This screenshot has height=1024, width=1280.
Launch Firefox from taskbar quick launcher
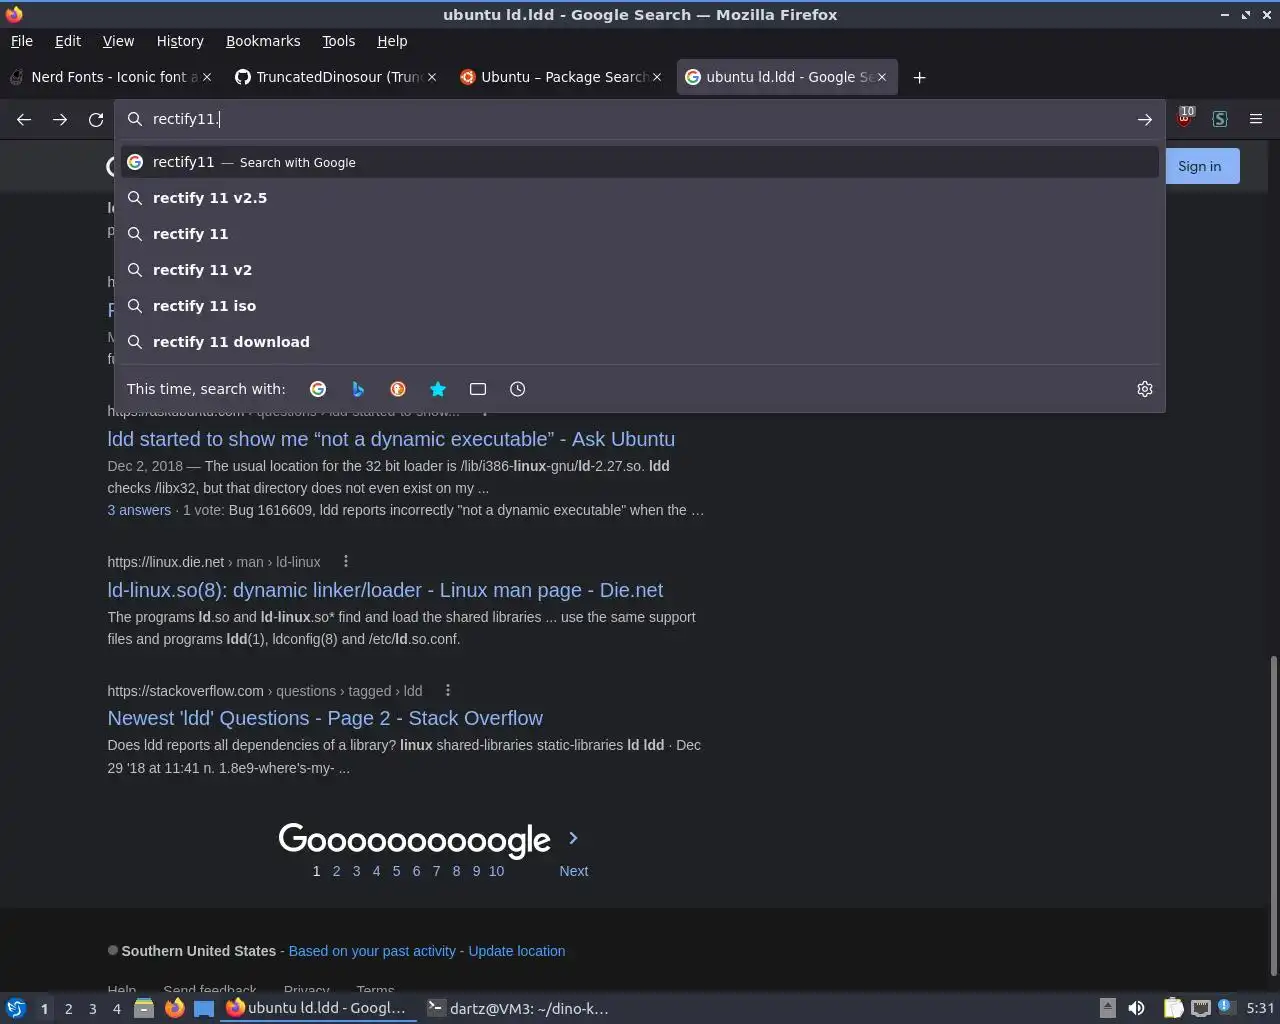[x=174, y=1008]
